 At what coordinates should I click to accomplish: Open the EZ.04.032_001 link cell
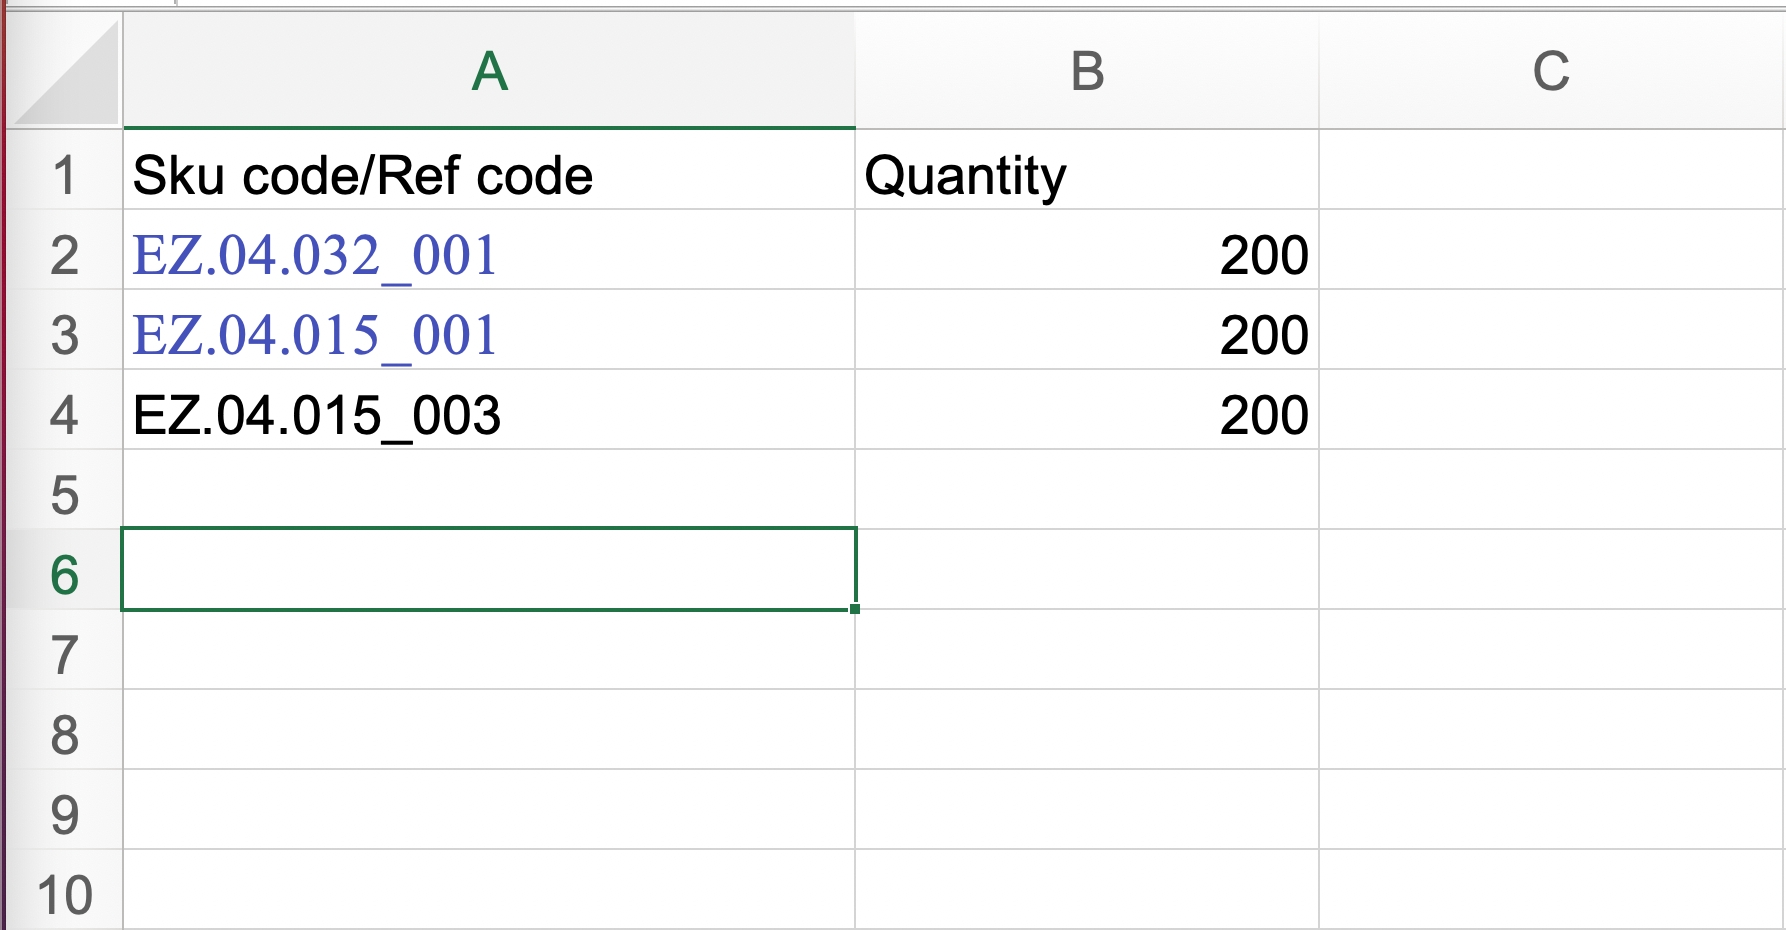pyautogui.click(x=315, y=256)
